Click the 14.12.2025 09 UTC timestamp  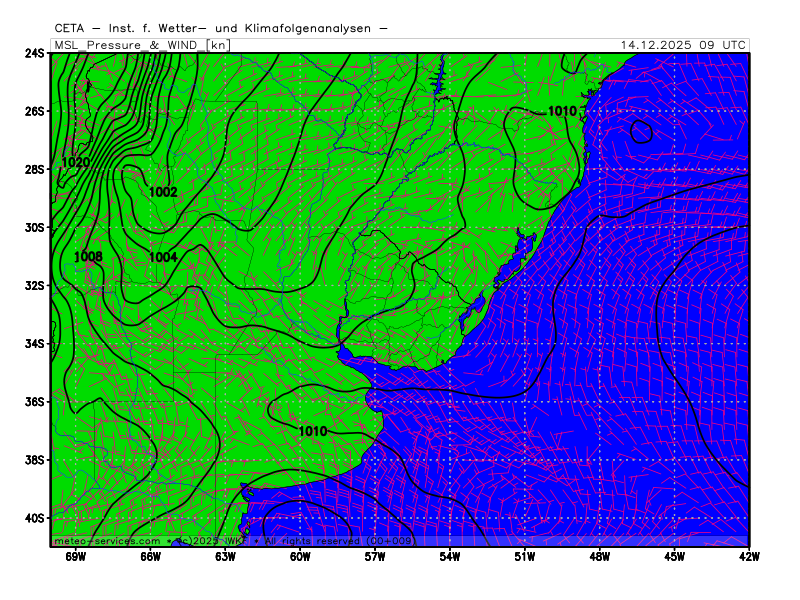click(x=682, y=45)
